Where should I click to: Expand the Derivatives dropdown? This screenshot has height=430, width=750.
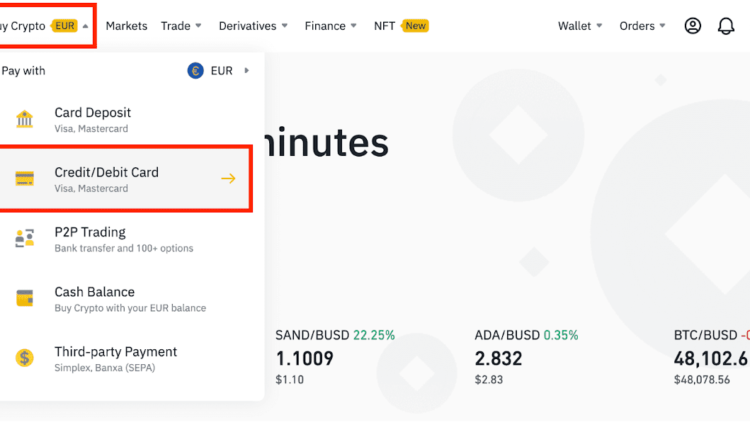(x=253, y=26)
